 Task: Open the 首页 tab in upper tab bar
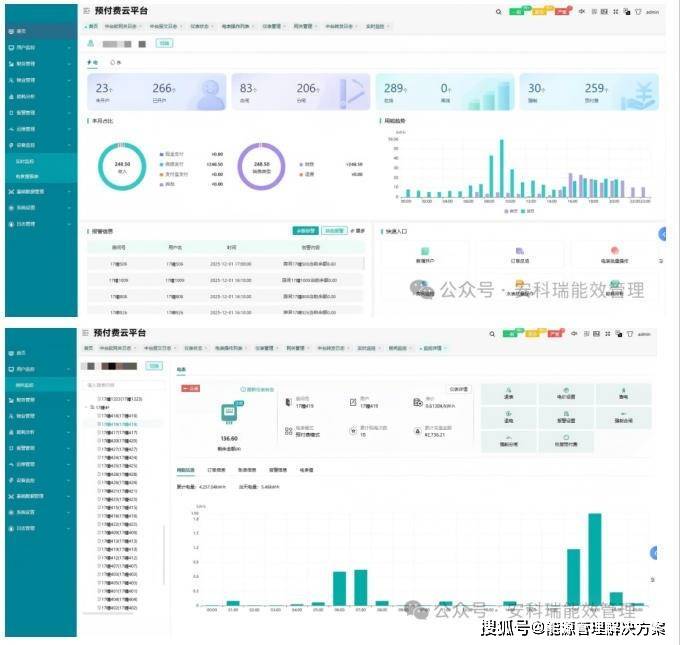(x=92, y=27)
